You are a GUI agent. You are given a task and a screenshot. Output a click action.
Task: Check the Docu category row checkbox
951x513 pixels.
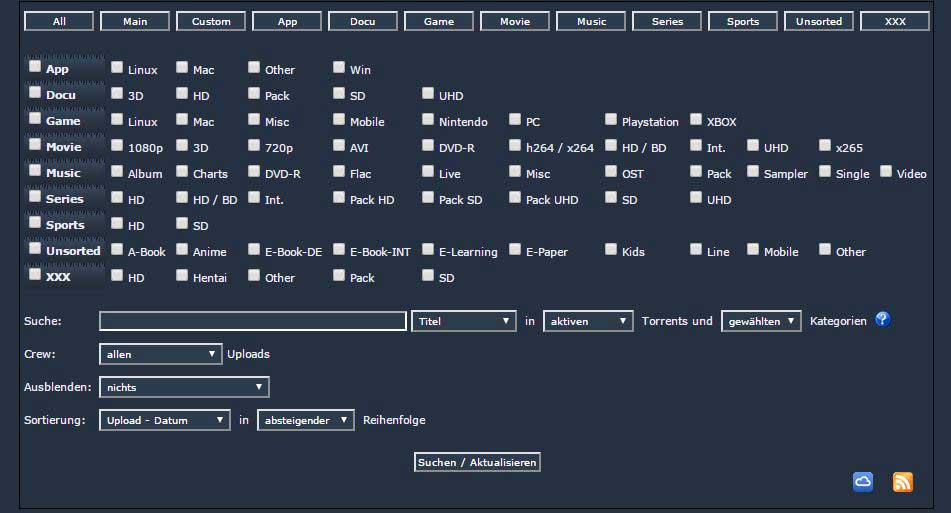(35, 93)
